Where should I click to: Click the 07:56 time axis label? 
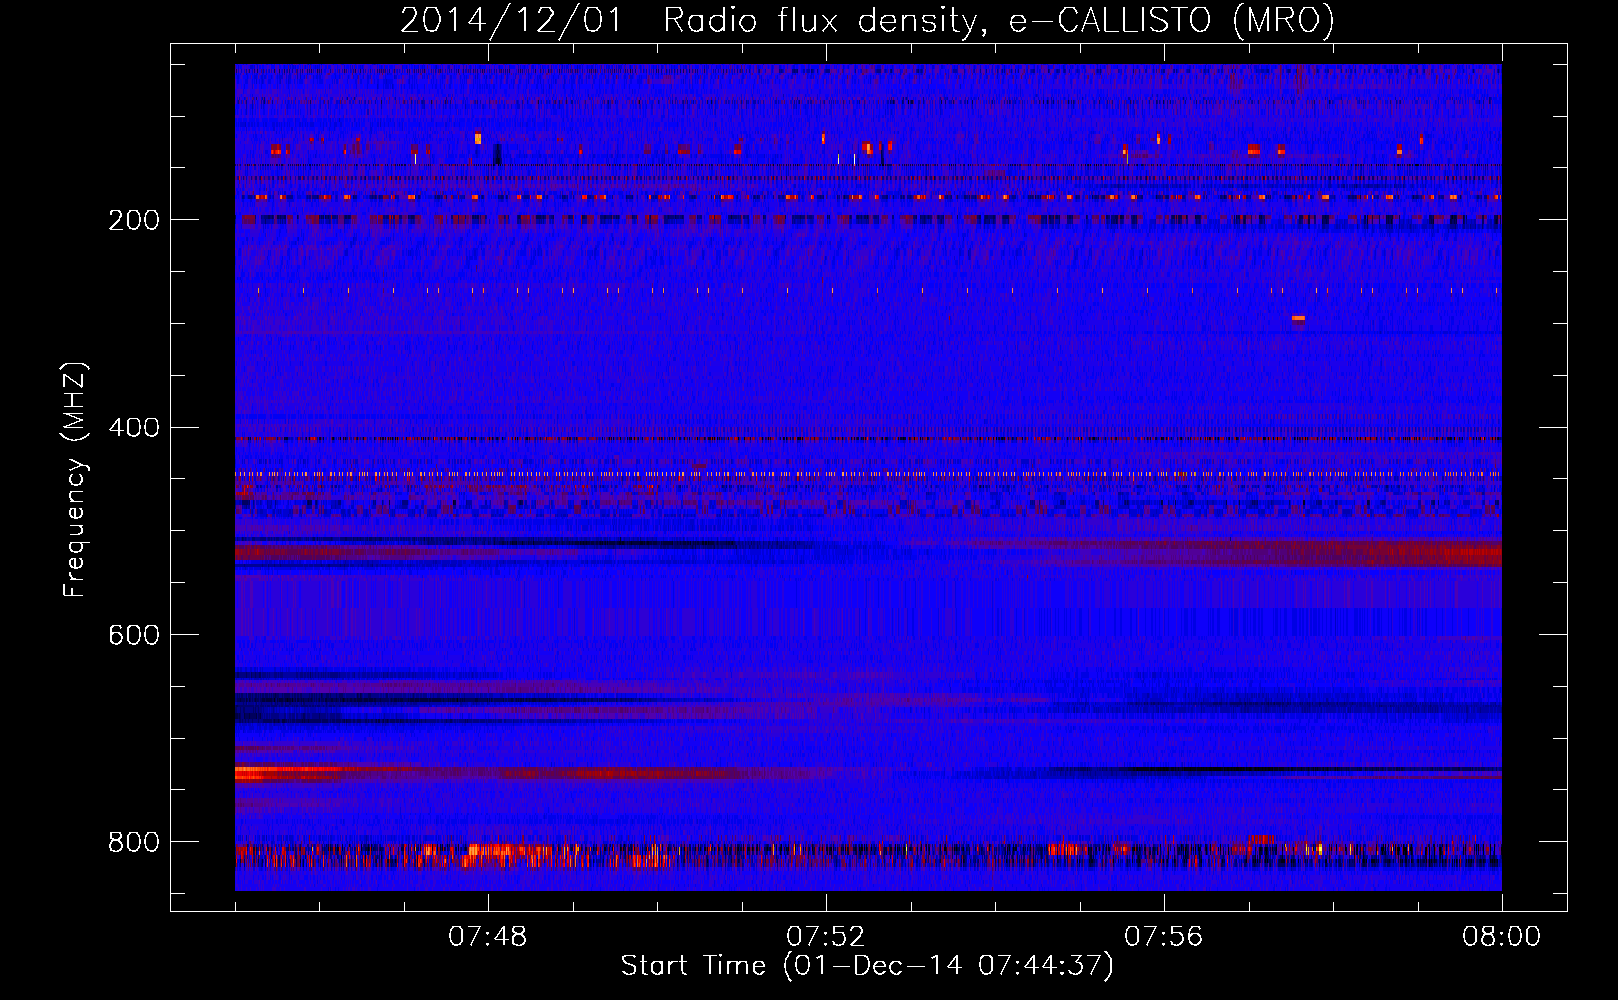1163,937
